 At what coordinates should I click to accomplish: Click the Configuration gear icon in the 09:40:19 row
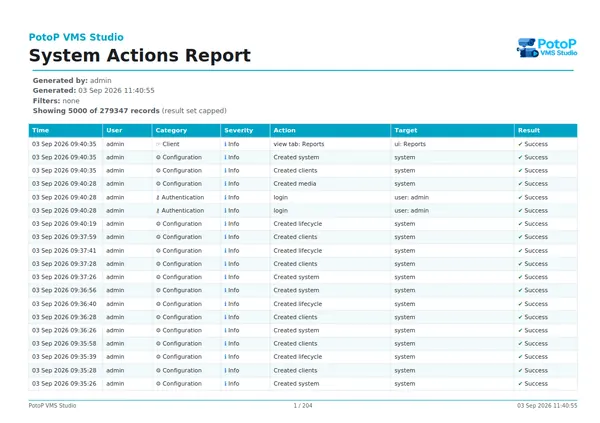point(158,224)
